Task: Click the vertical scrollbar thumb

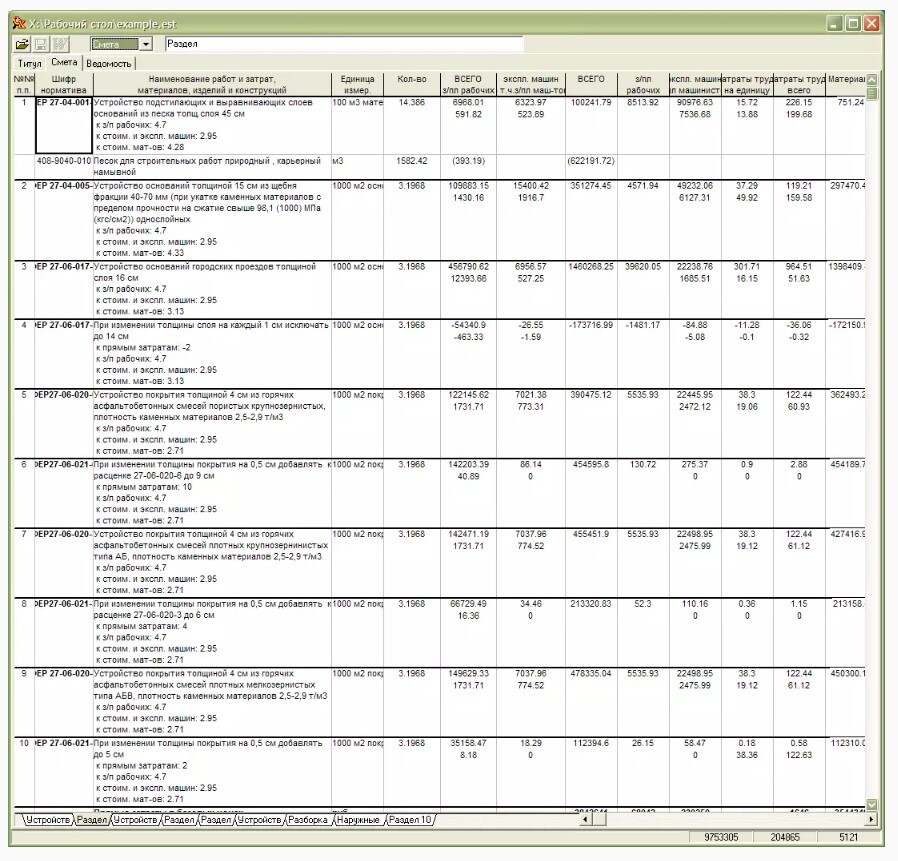Action: [872, 93]
